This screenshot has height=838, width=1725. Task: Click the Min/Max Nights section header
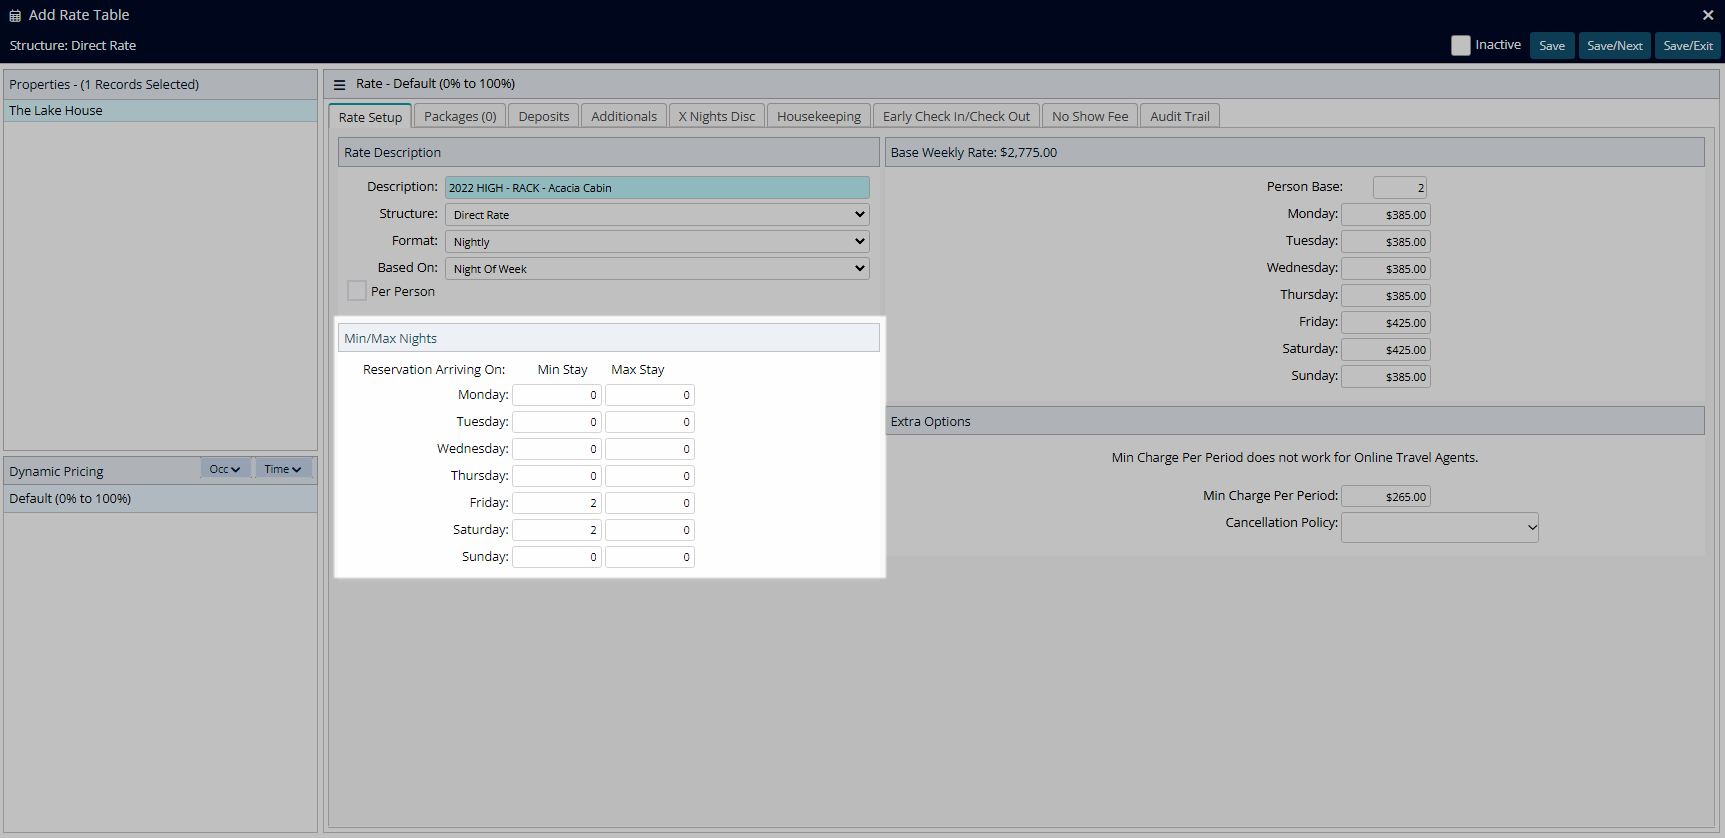609,338
